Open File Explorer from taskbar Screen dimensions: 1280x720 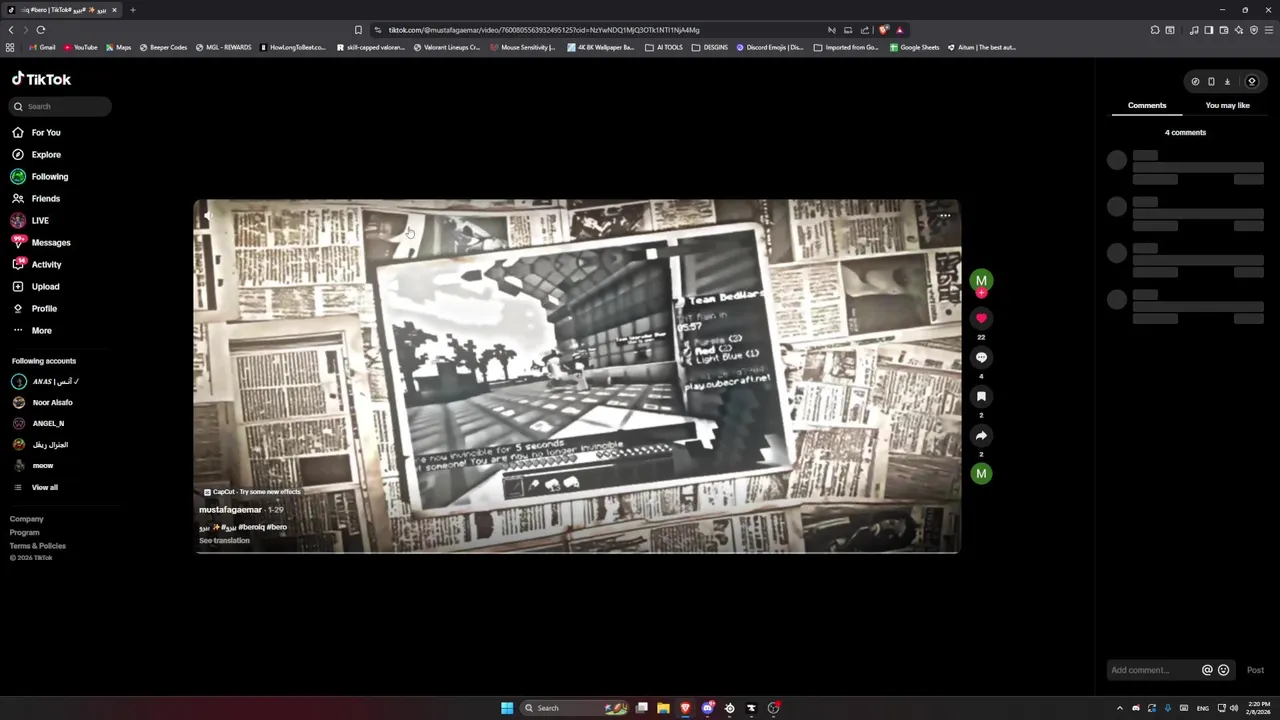point(663,708)
